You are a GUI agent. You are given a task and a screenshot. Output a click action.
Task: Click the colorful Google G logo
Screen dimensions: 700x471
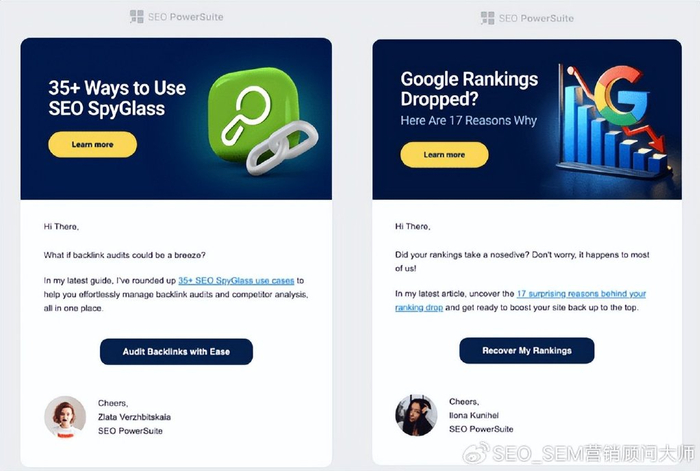point(621,96)
